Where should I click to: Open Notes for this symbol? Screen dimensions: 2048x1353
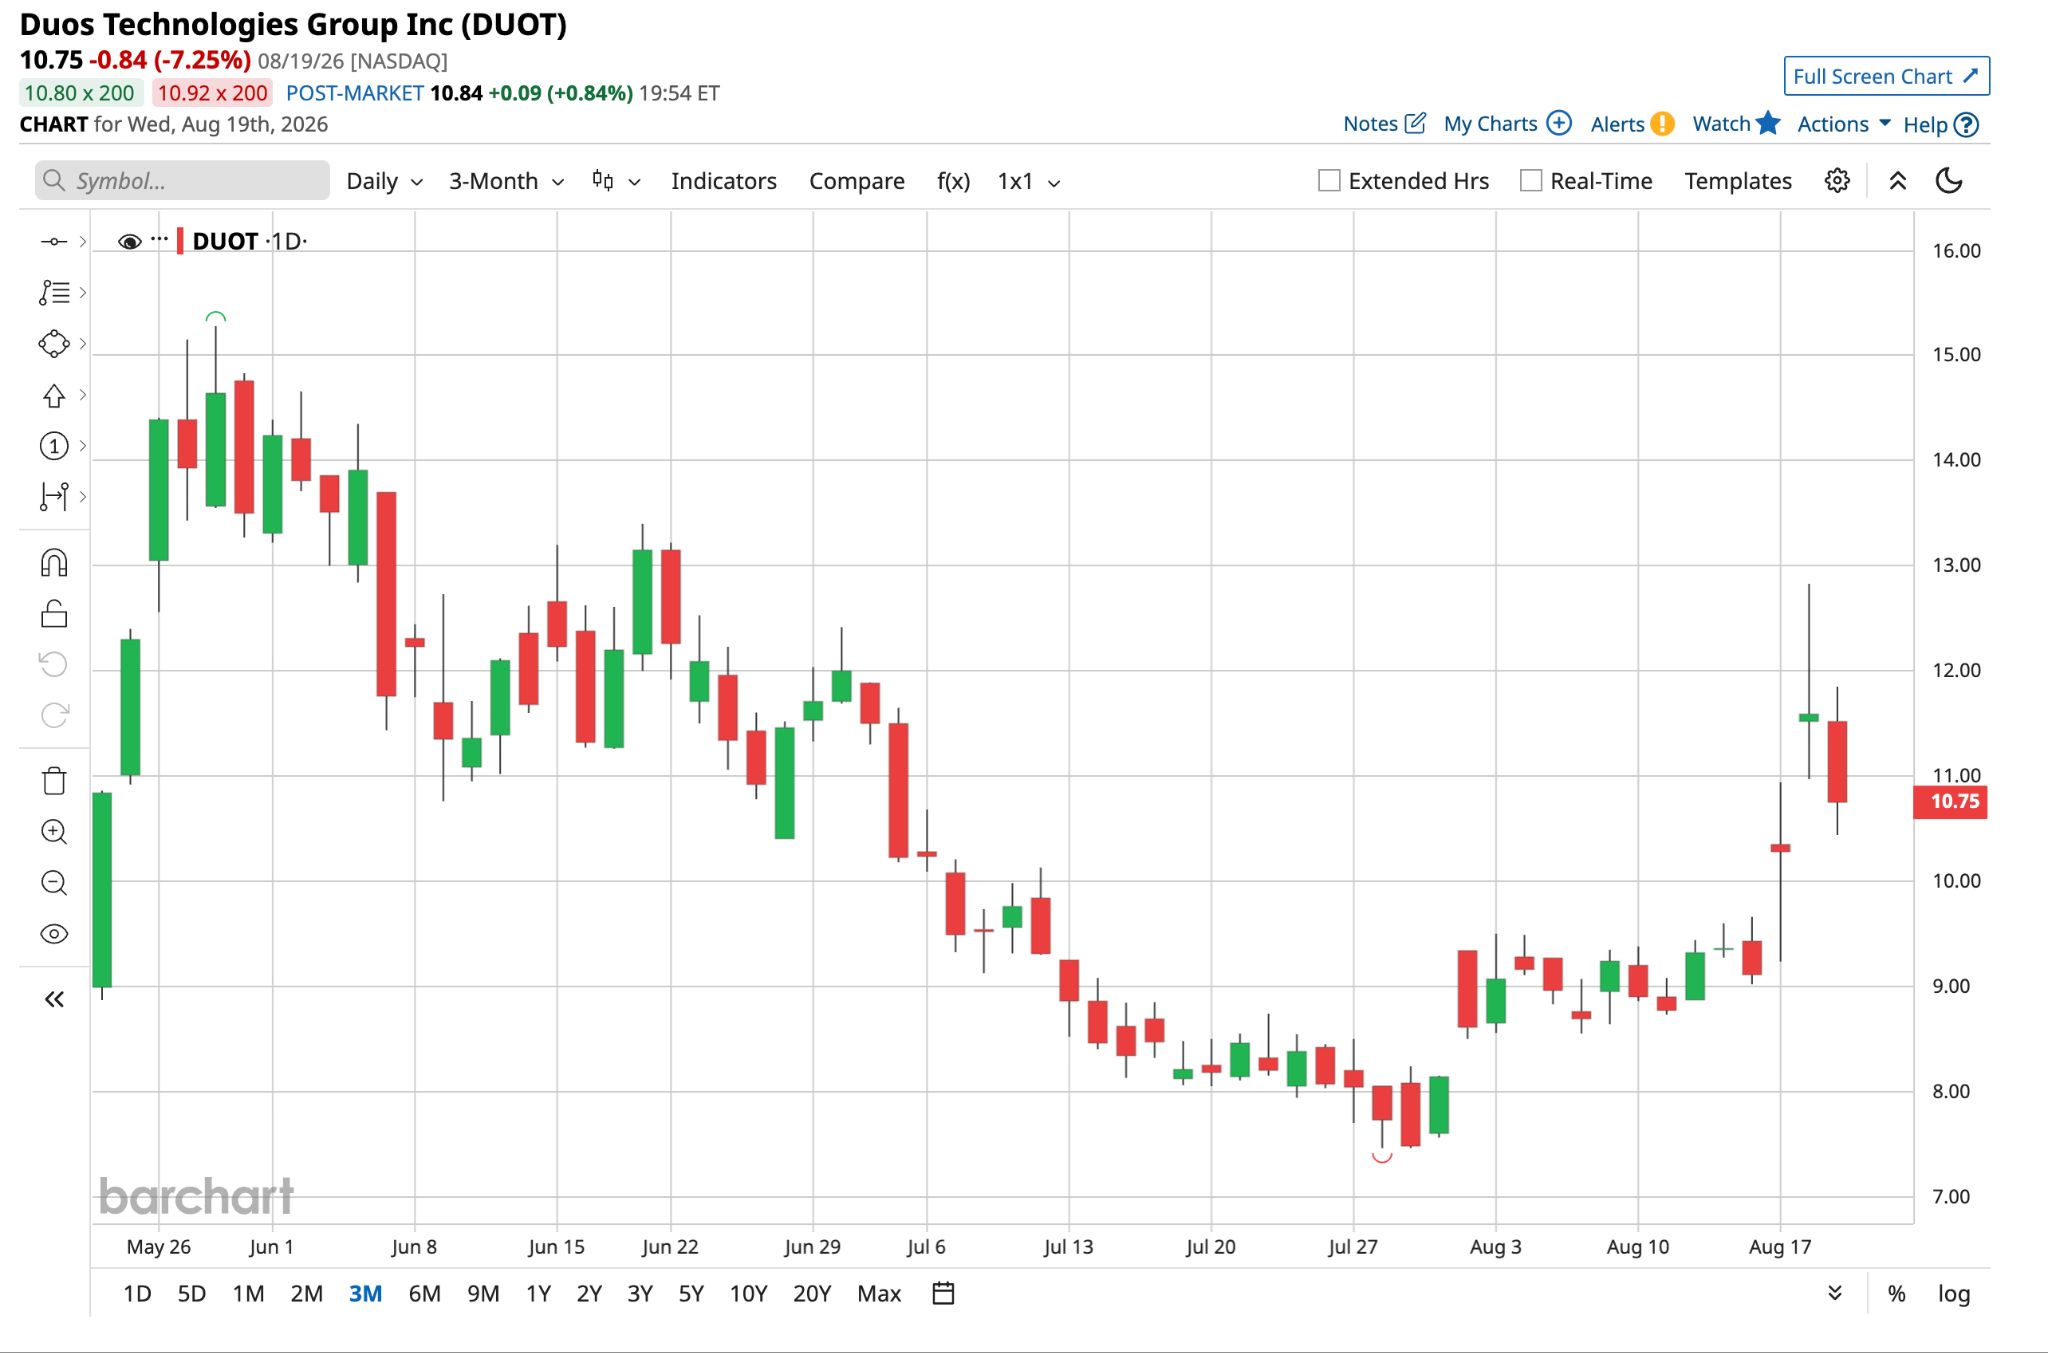tap(1384, 124)
